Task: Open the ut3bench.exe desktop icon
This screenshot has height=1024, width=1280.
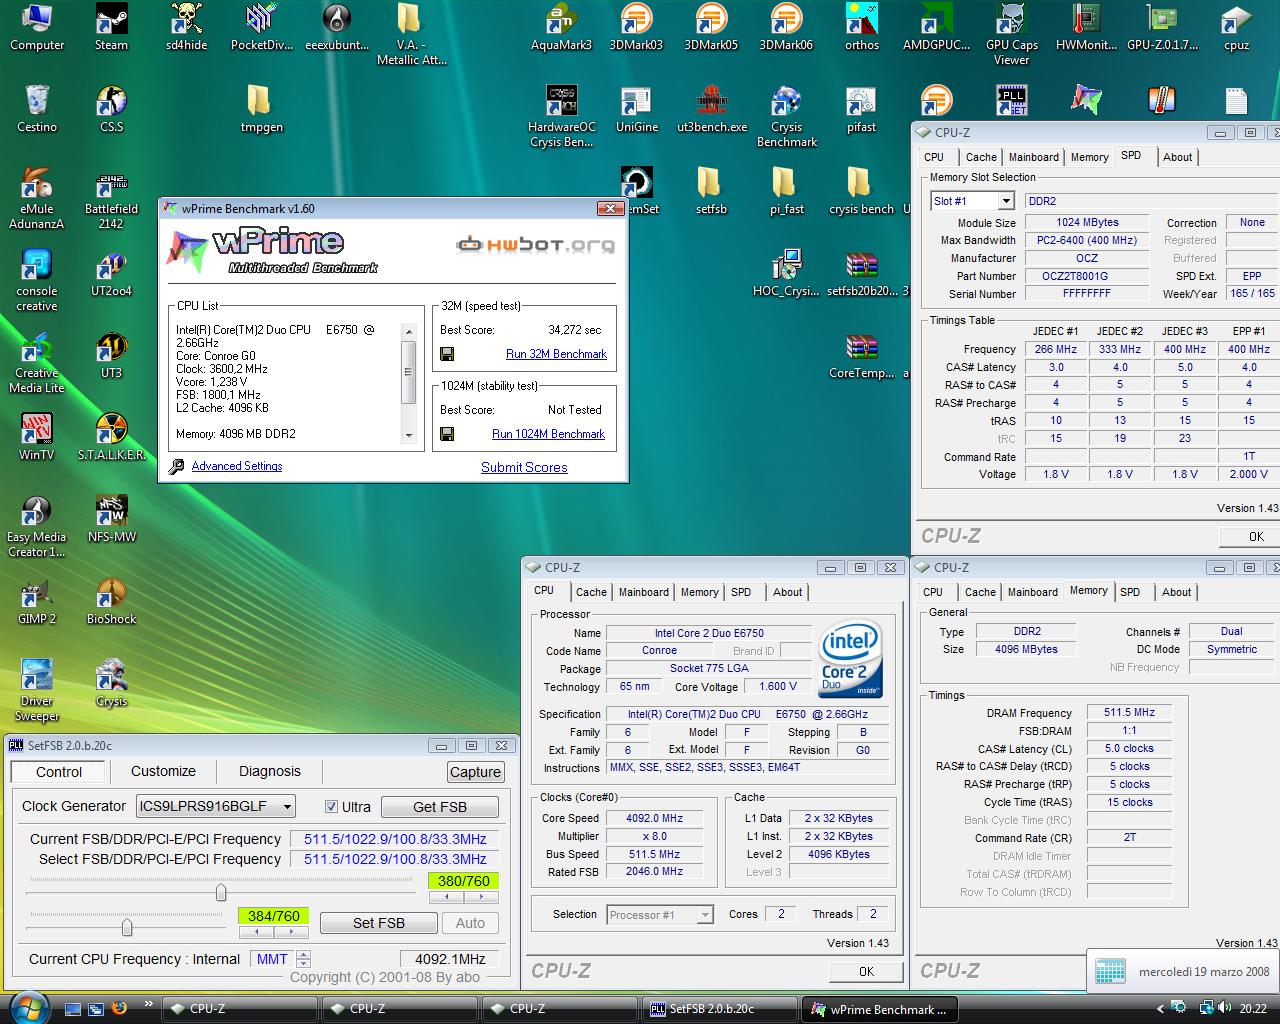Action: click(711, 109)
